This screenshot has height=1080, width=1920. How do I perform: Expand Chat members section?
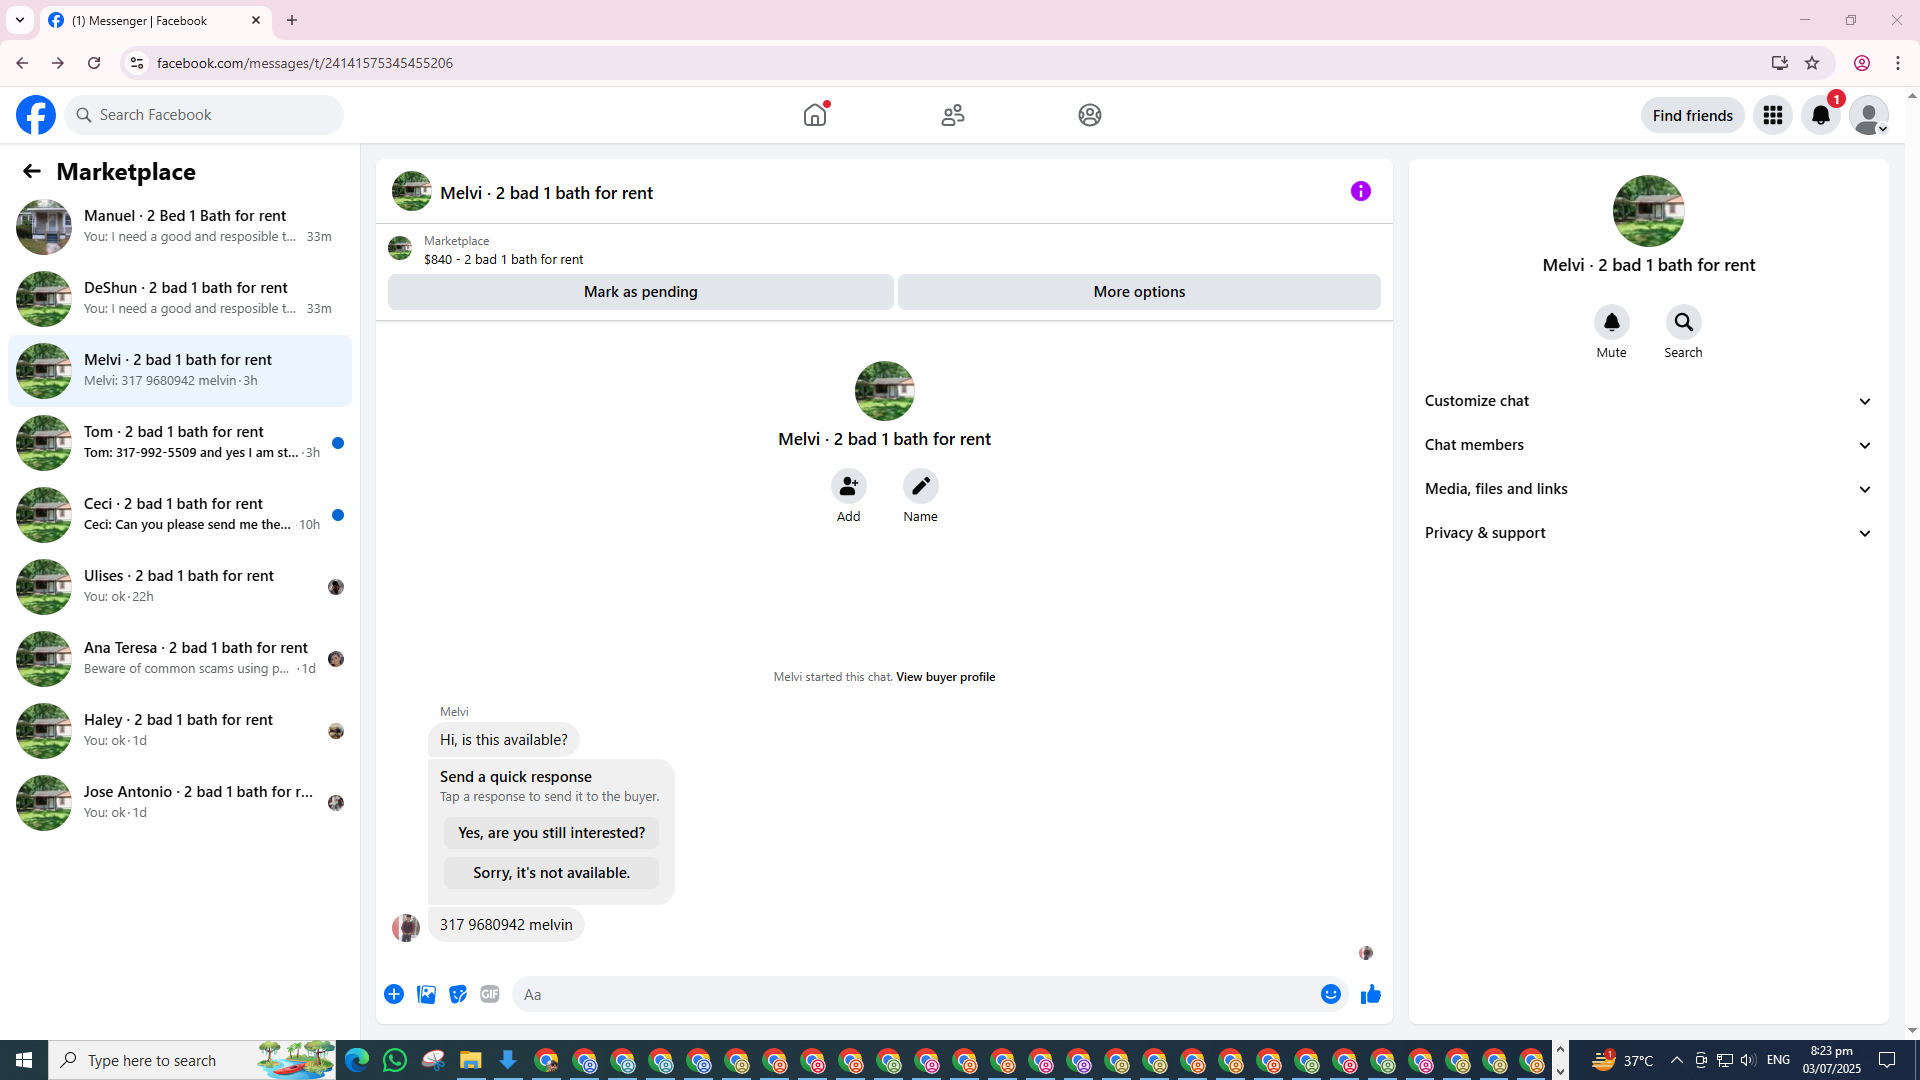point(1648,445)
